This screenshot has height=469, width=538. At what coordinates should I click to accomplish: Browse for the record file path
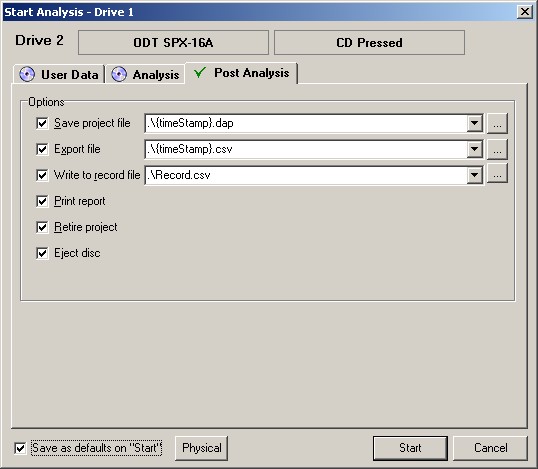(497, 174)
